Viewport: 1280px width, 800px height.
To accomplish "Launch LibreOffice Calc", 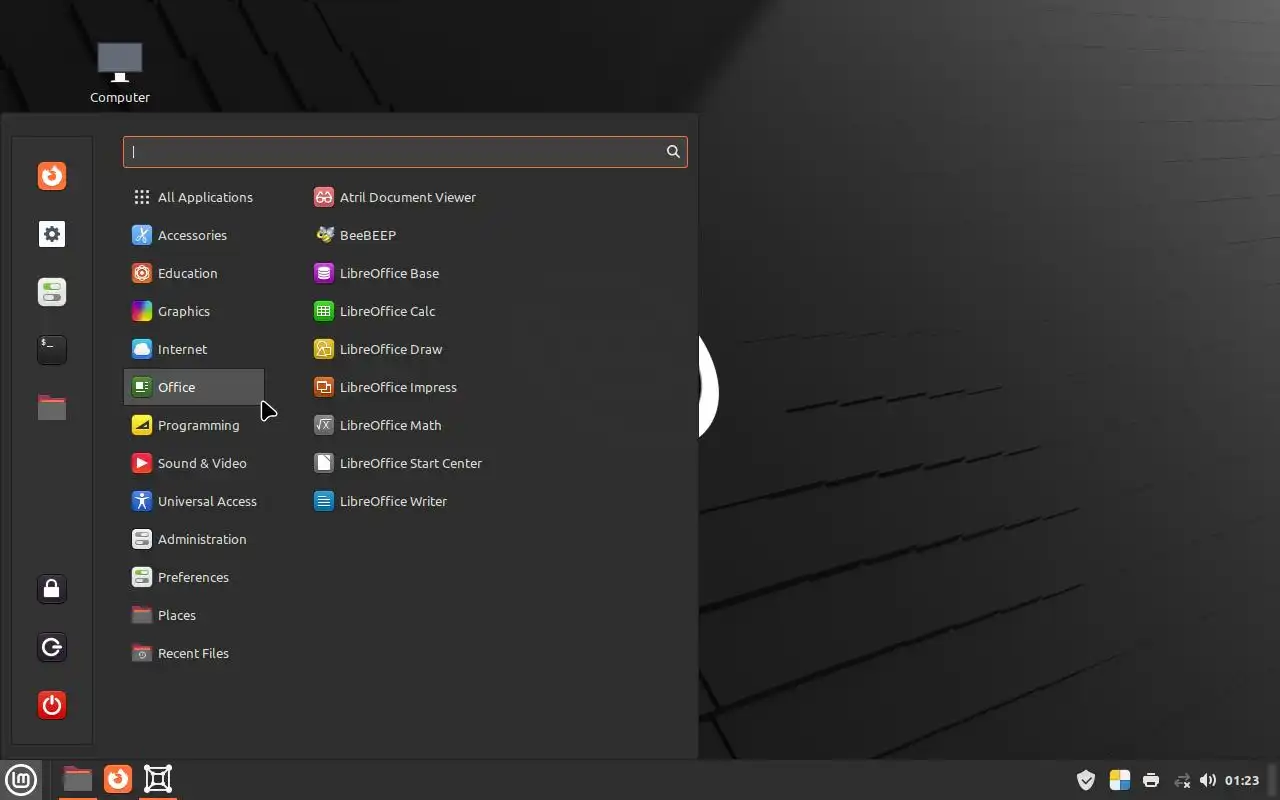I will [x=375, y=311].
